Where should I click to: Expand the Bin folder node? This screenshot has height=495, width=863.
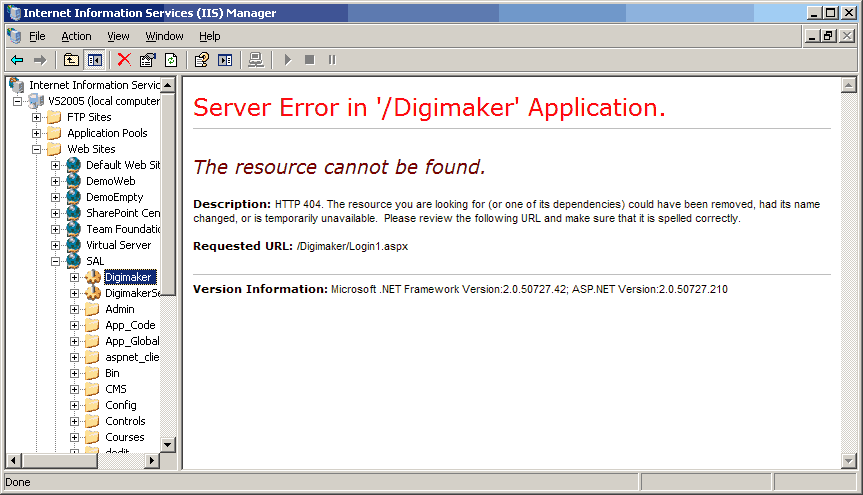pos(75,373)
